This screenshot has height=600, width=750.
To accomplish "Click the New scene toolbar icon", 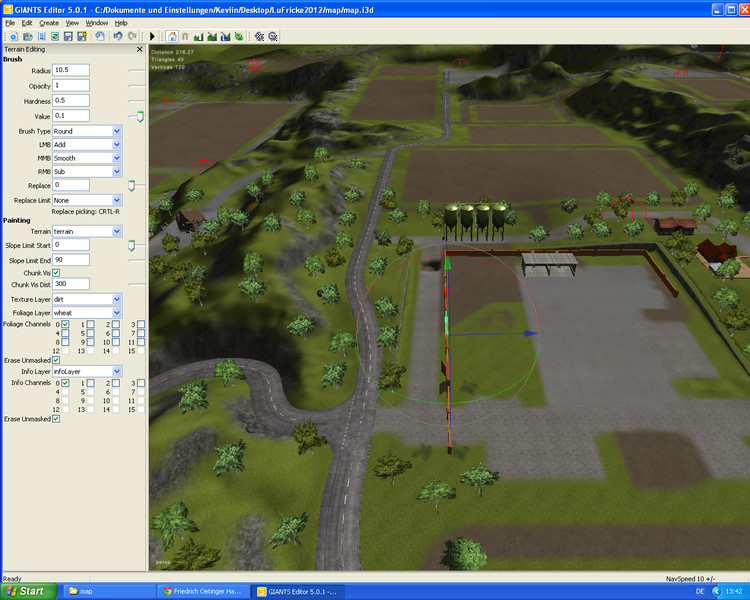I will [x=14, y=36].
